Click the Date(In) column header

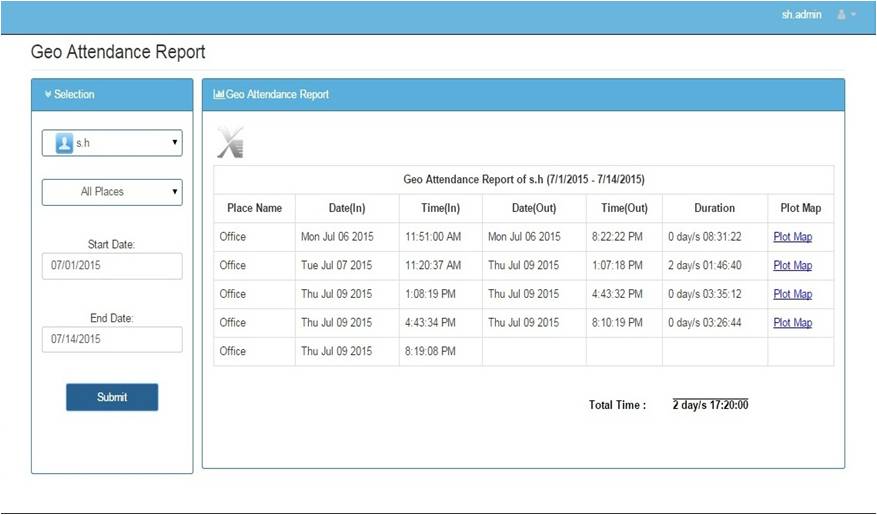click(347, 208)
